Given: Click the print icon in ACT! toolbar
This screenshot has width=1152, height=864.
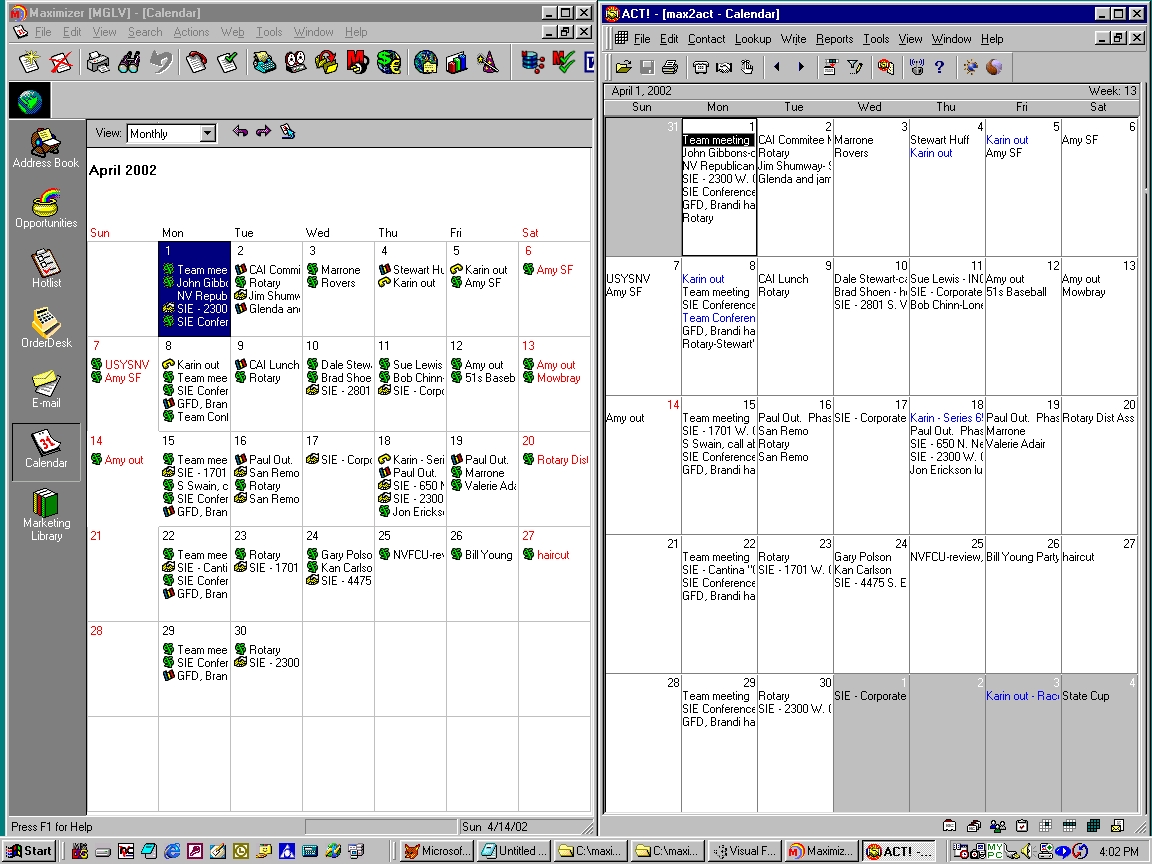Looking at the screenshot, I should (x=669, y=68).
